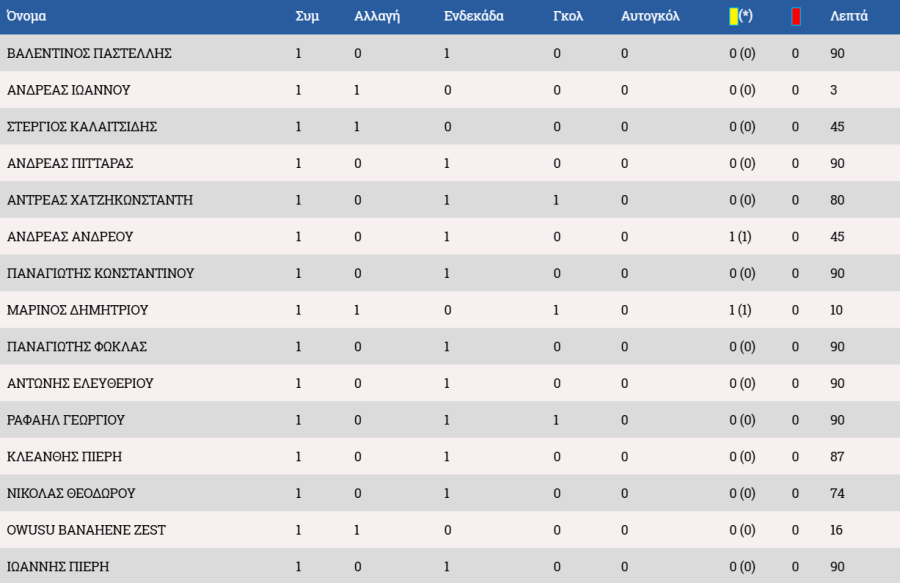Image resolution: width=900 pixels, height=583 pixels.
Task: Click the Αυτογκόλ column header
Action: pos(650,17)
